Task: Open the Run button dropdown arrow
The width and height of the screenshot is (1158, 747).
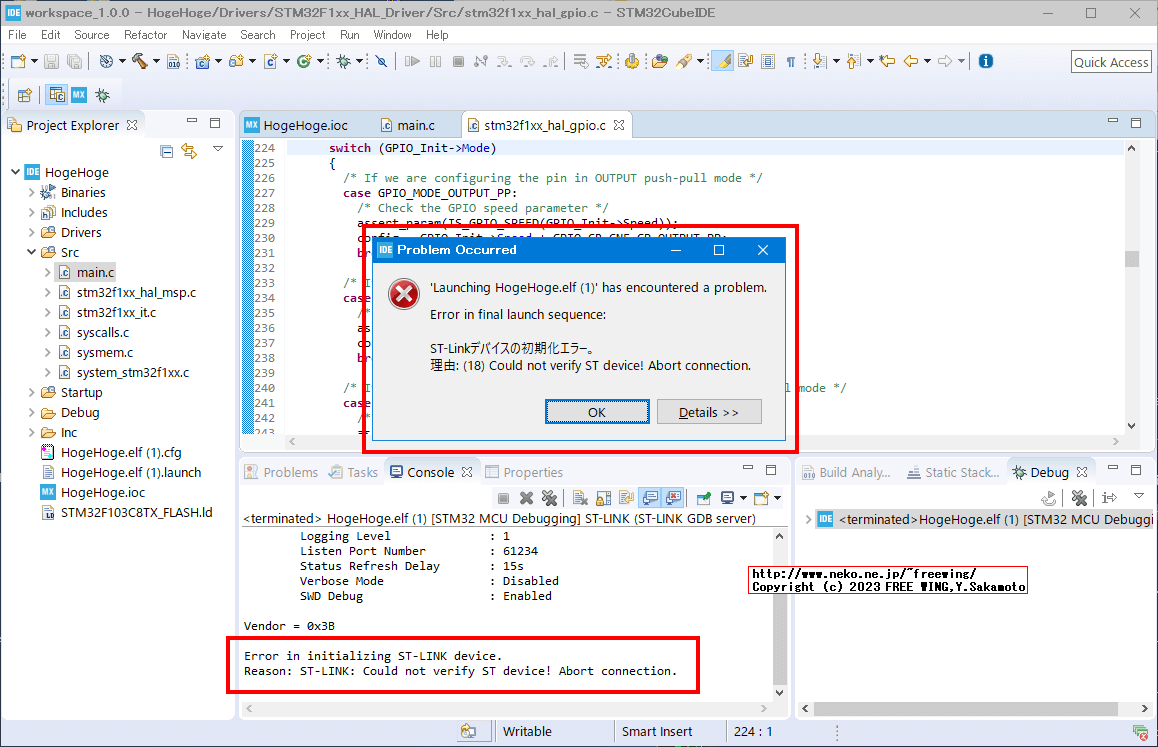Action: pyautogui.click(x=320, y=60)
